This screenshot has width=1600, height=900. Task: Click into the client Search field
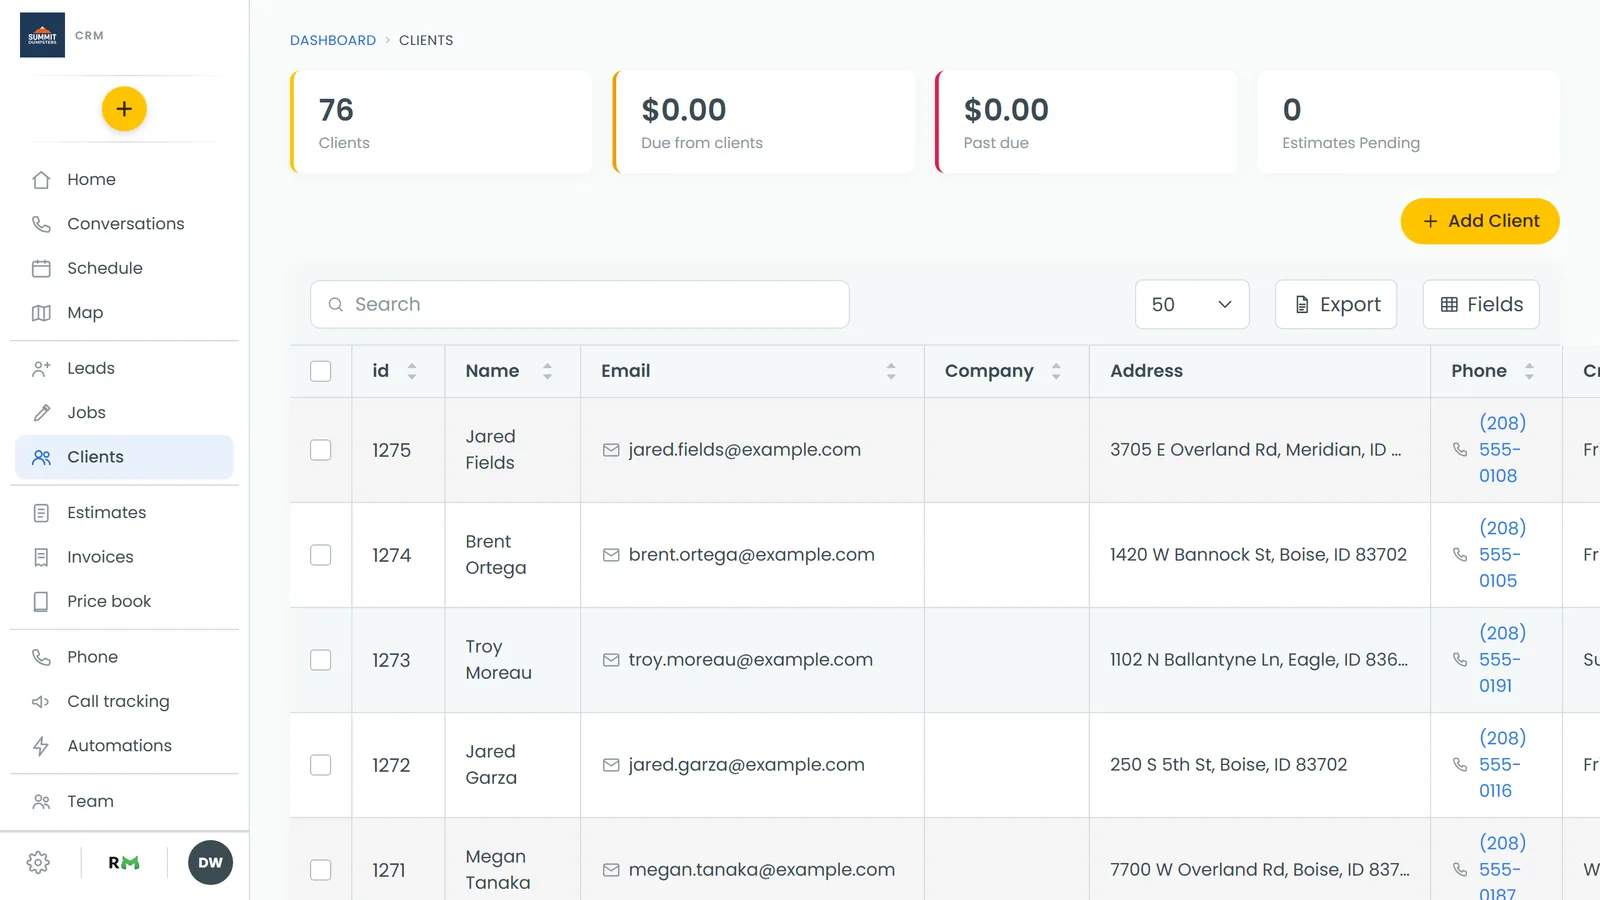click(x=580, y=304)
